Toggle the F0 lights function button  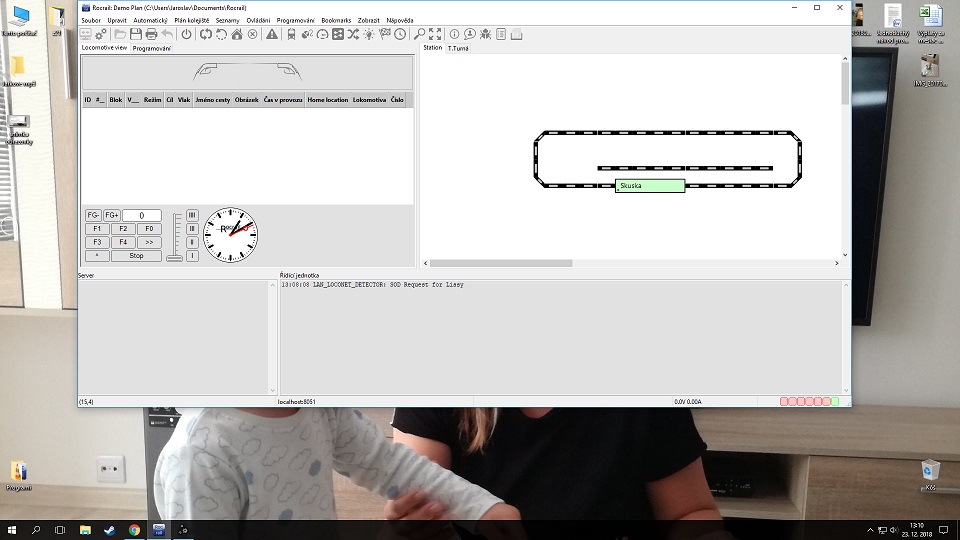coord(148,229)
